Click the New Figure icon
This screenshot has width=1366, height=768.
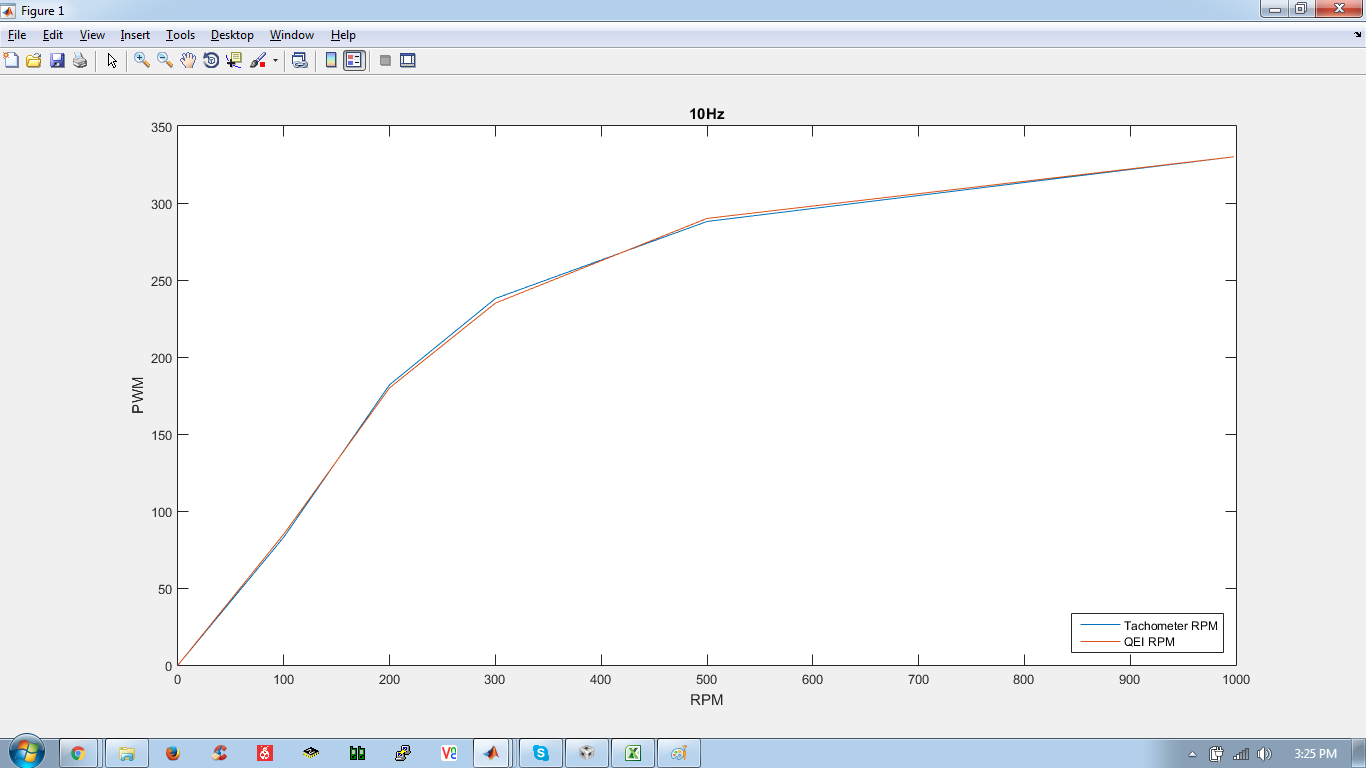click(12, 60)
